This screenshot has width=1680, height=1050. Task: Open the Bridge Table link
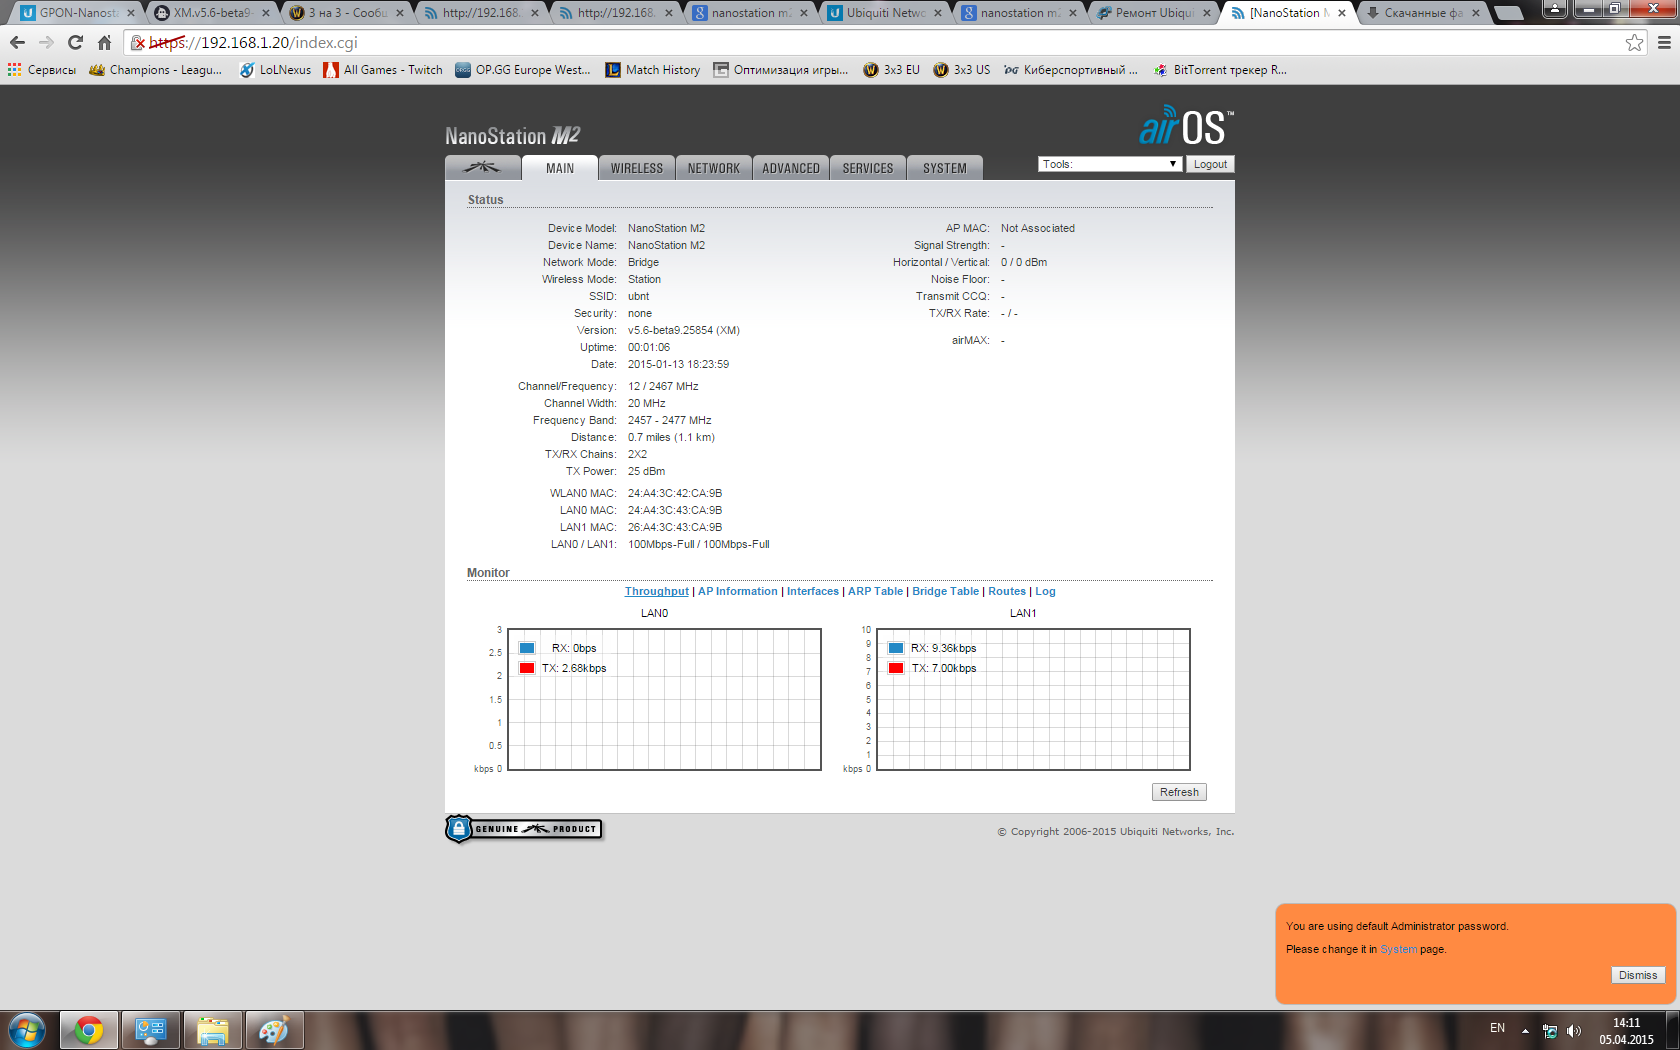(x=945, y=591)
